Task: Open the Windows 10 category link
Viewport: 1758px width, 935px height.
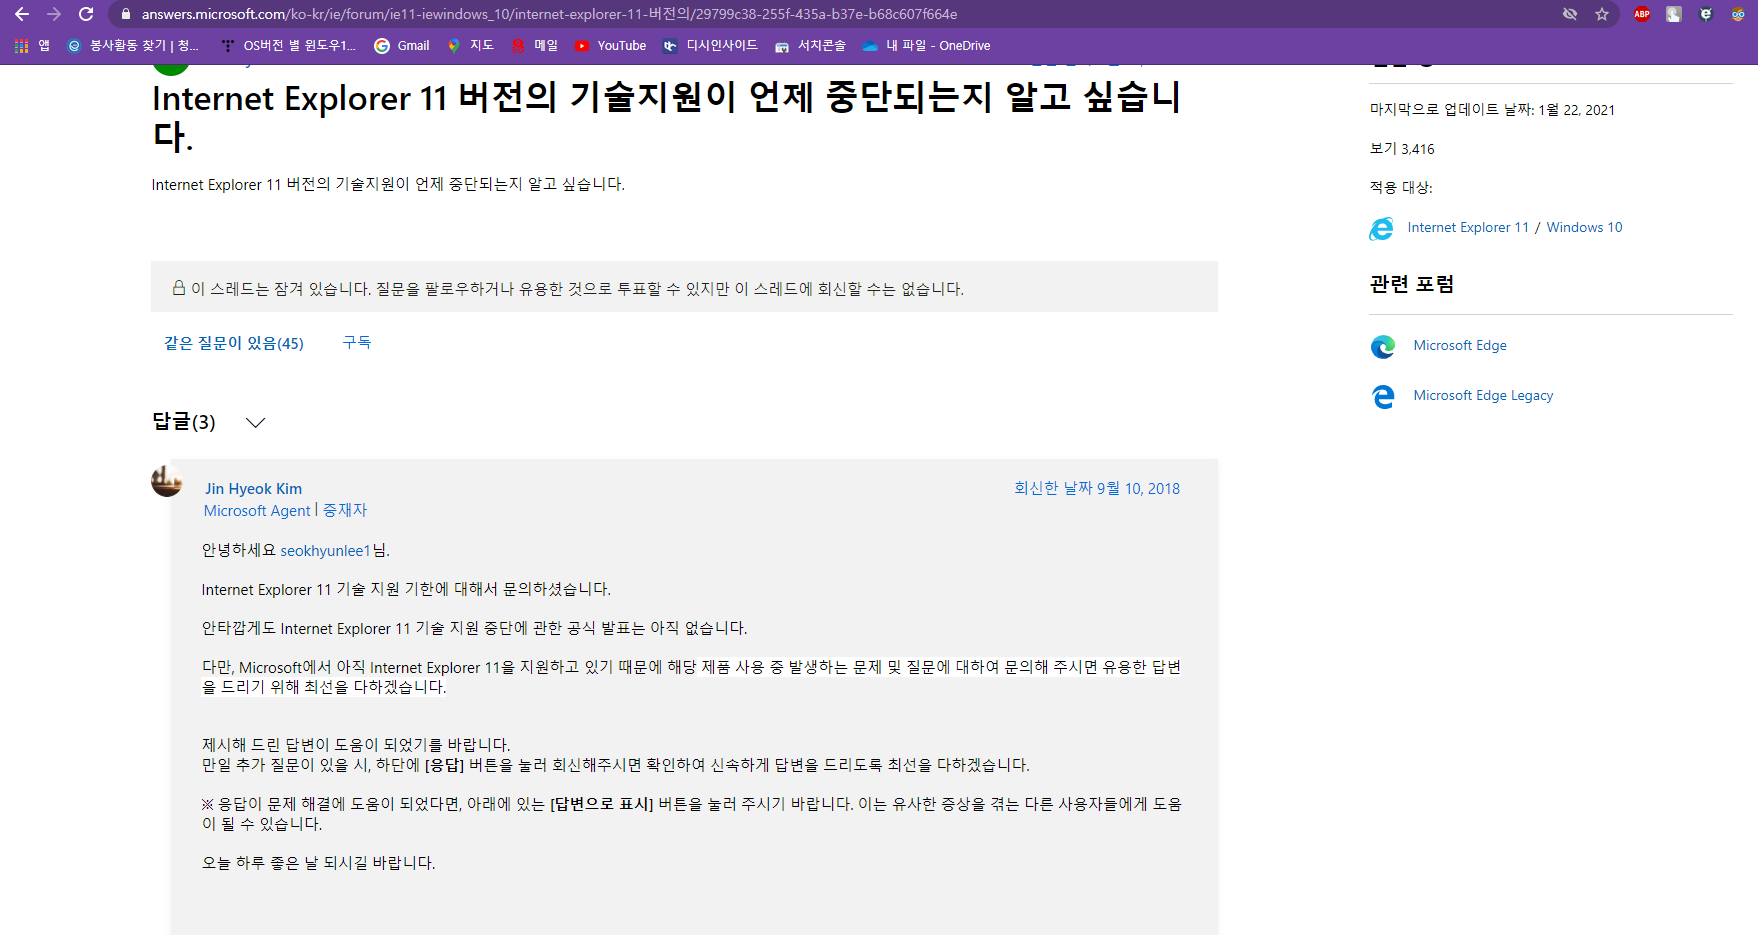Action: coord(1584,227)
